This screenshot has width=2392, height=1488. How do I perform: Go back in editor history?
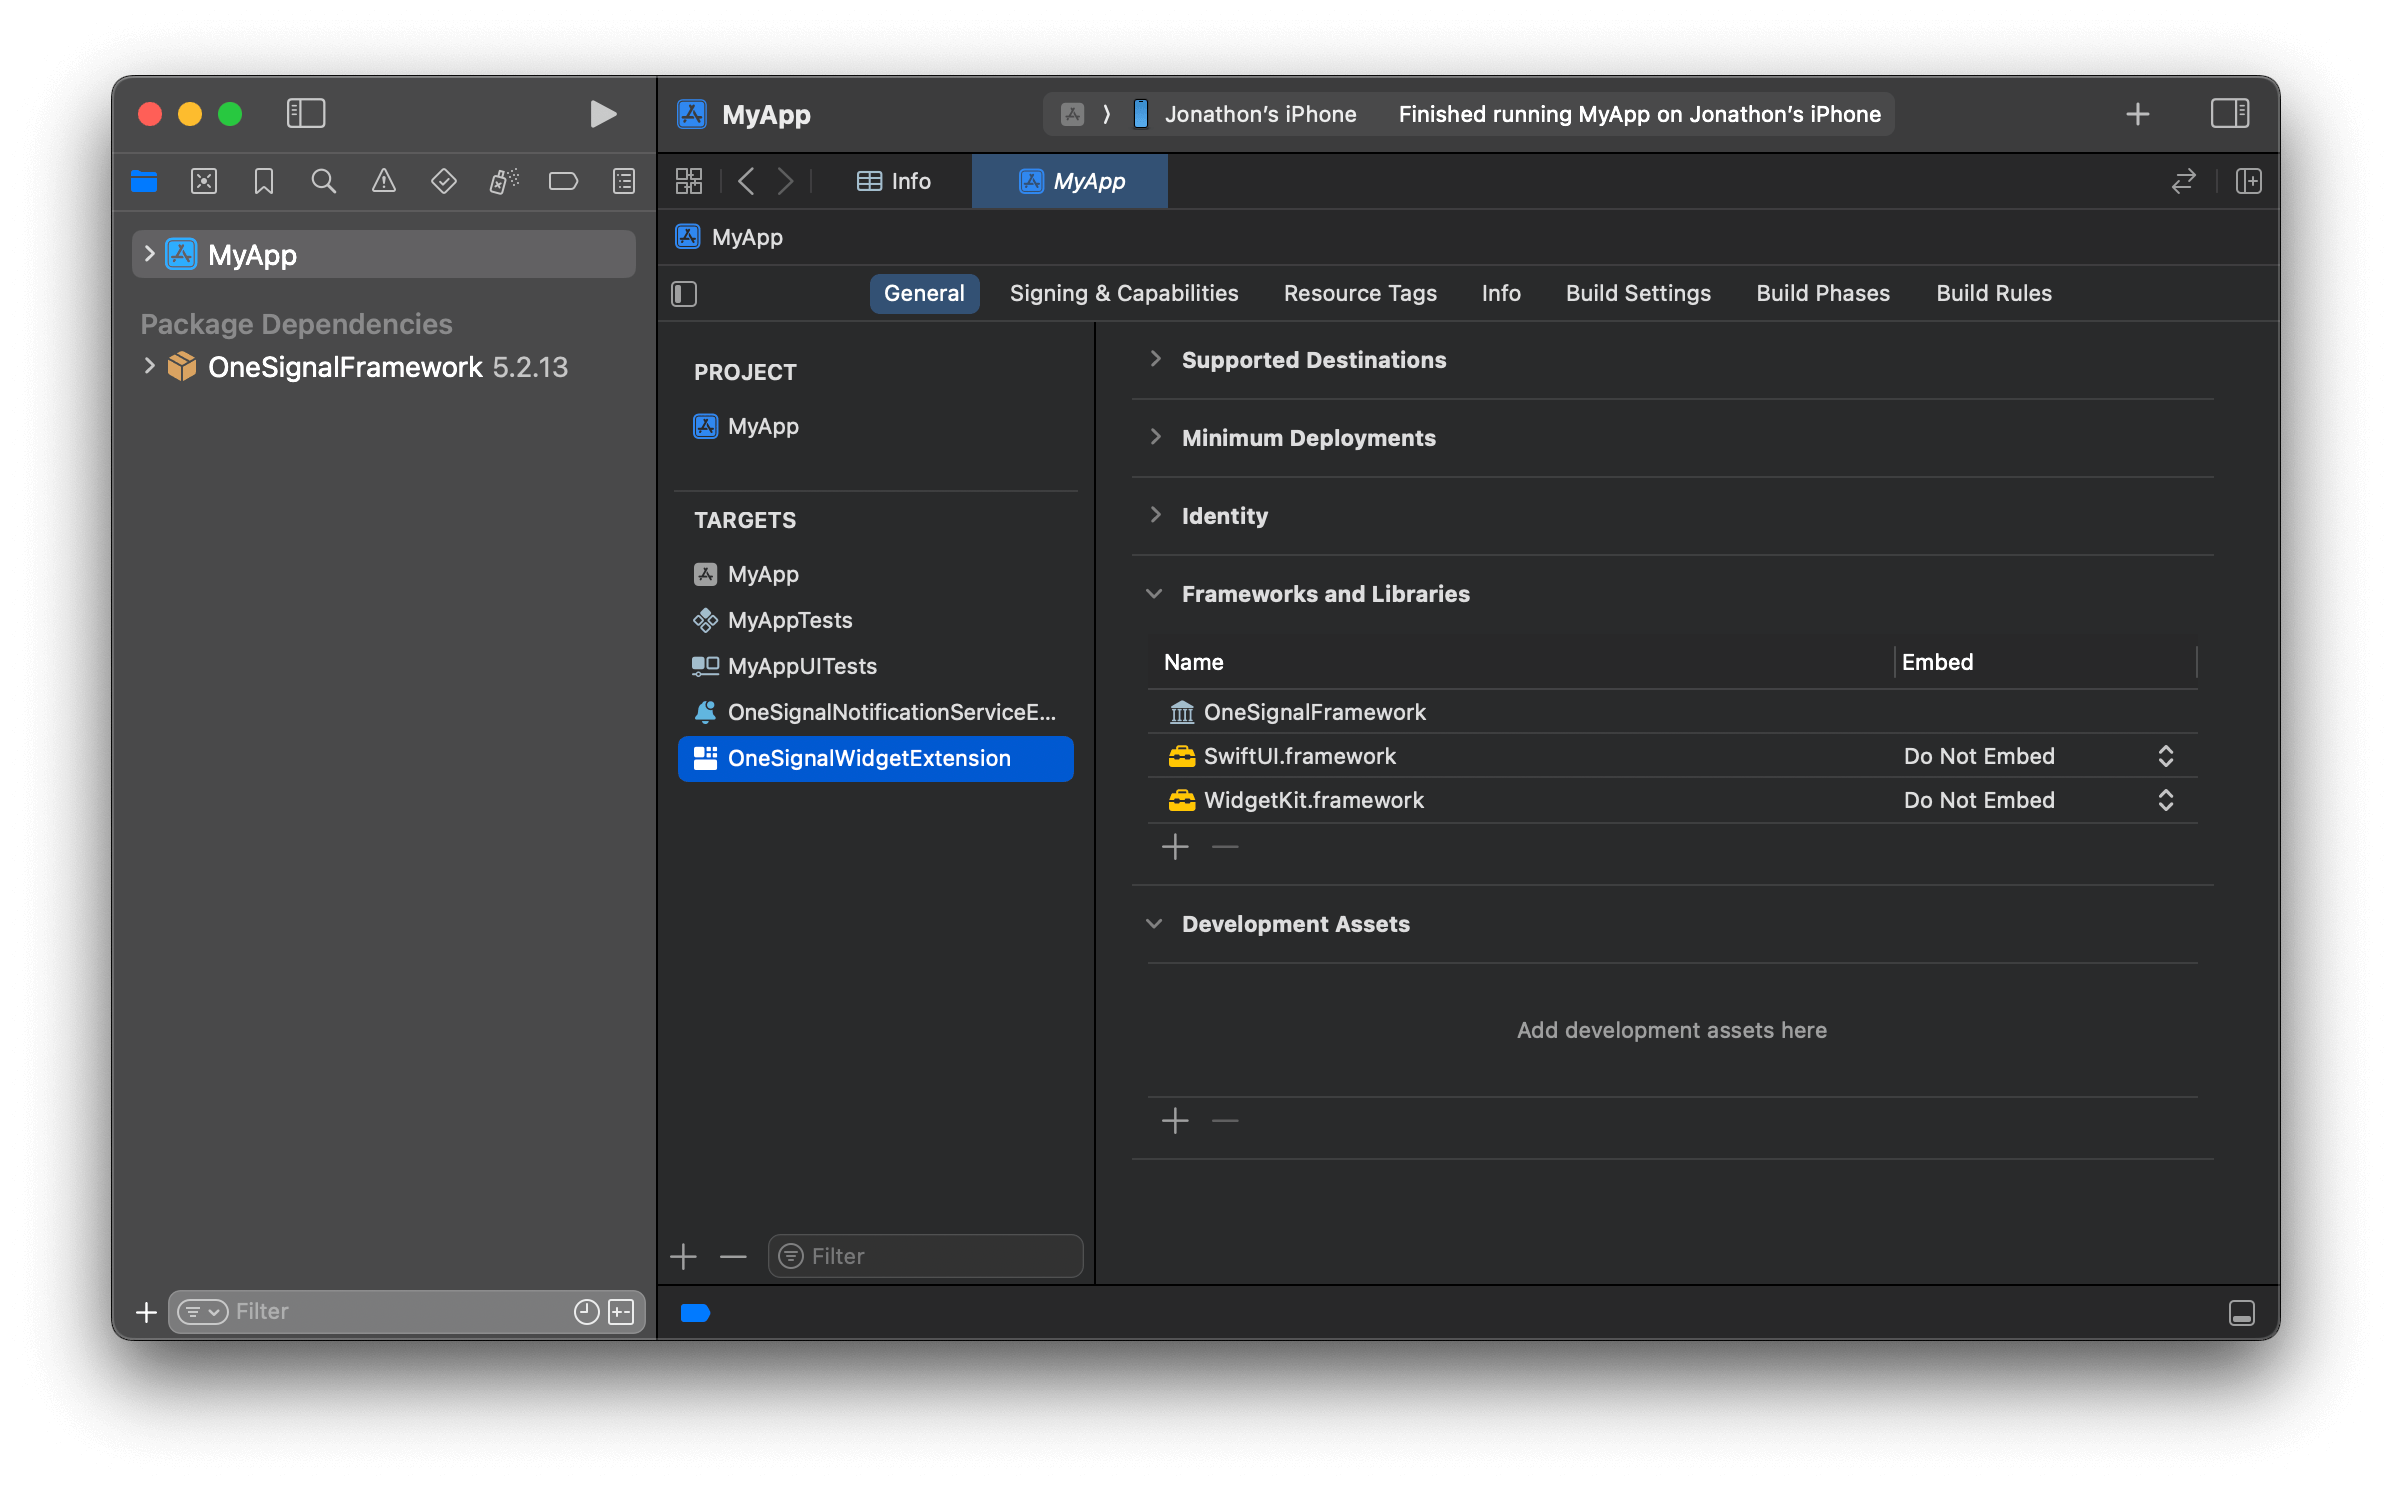746,181
